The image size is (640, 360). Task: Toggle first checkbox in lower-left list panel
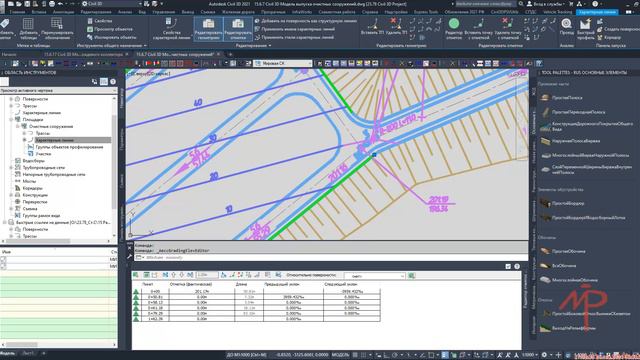point(4,259)
